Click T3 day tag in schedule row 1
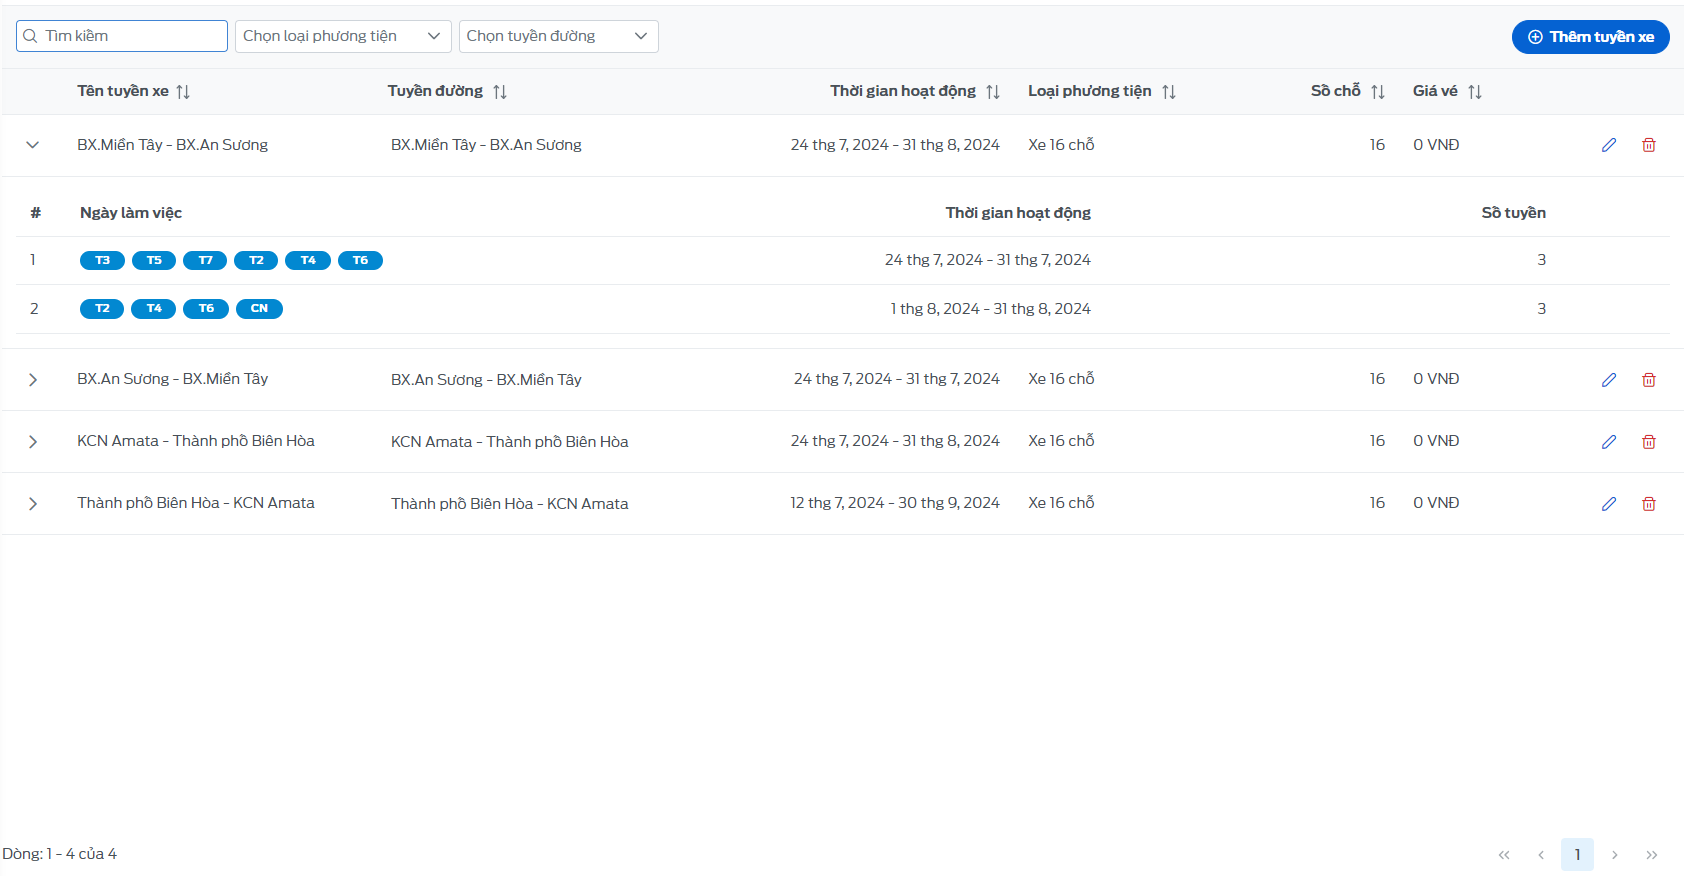The image size is (1686, 876). (x=102, y=261)
